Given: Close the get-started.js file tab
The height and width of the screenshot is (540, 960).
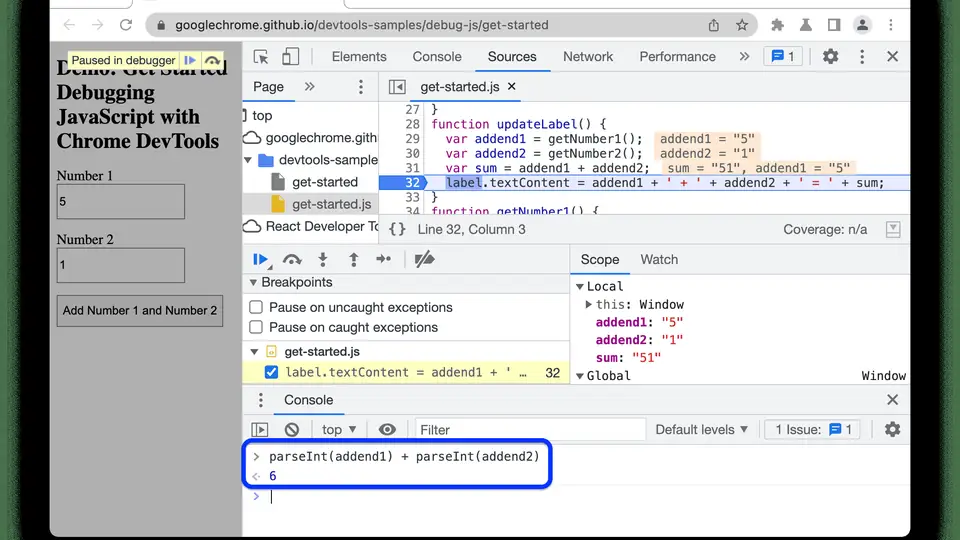Looking at the screenshot, I should 512,86.
